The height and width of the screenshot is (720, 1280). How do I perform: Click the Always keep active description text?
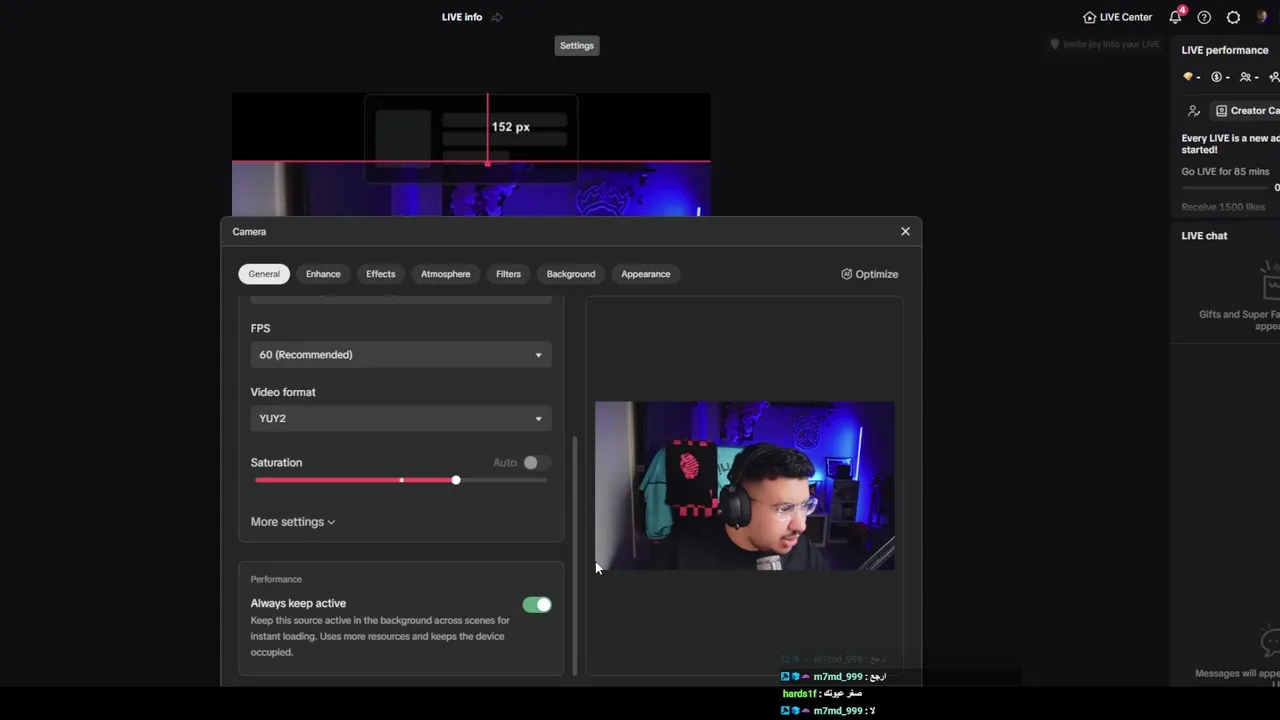380,636
